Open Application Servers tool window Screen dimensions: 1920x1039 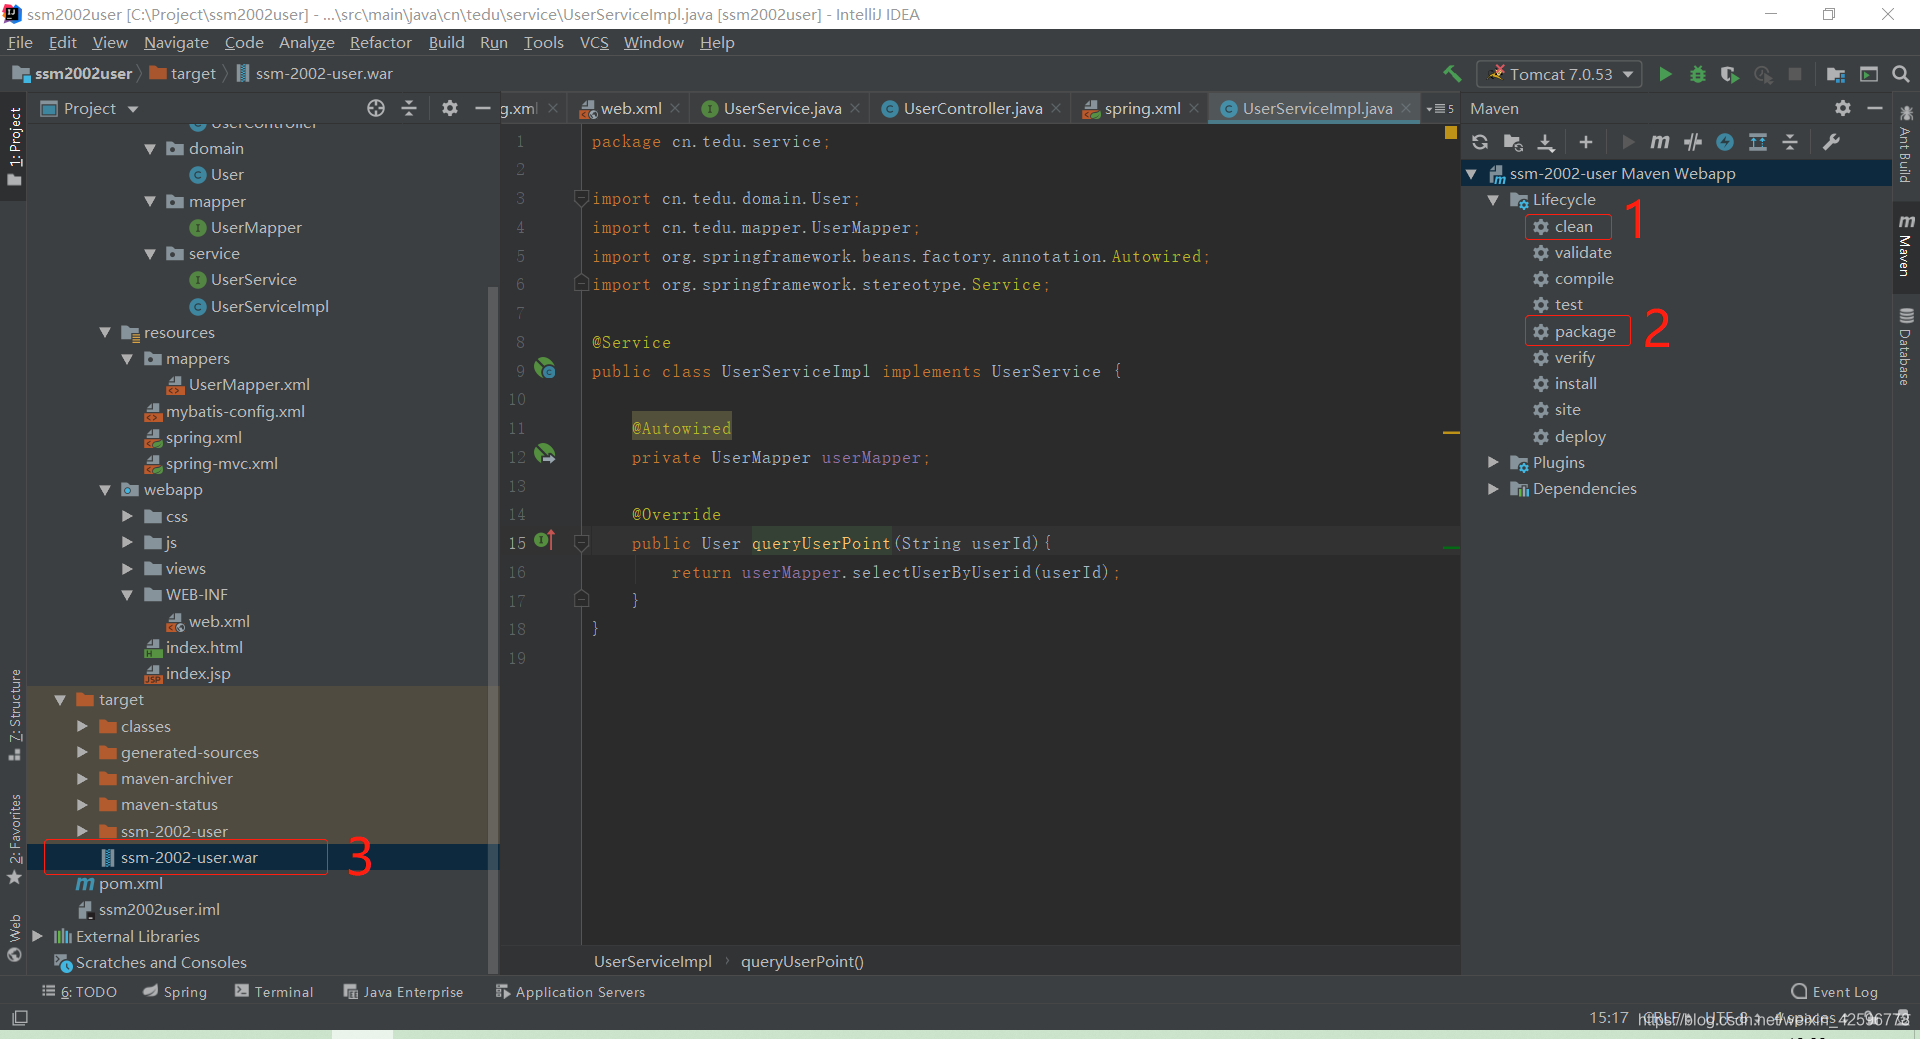coord(570,991)
